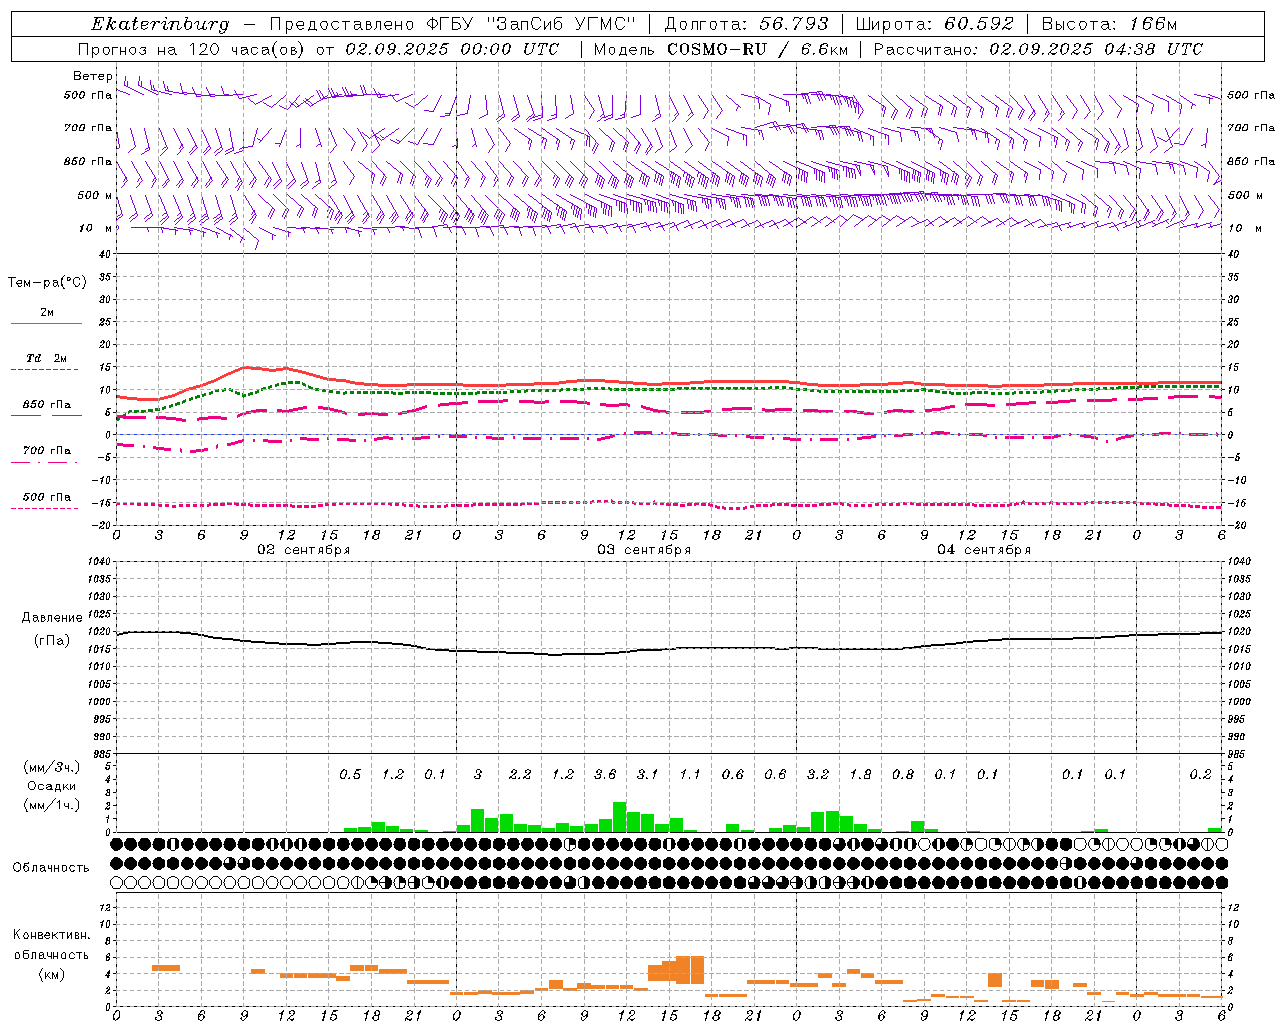Screen dimensions: 1280x1024
Task: Click the 'Конвективн.' convective cloud label
Action: click(51, 935)
